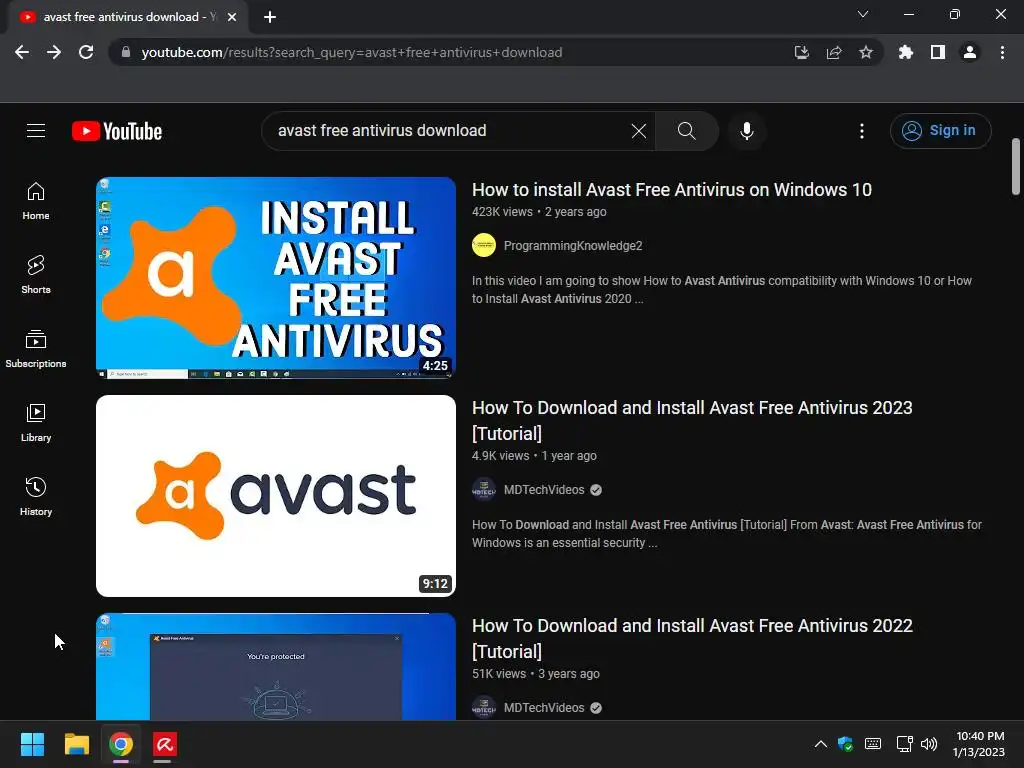Click '4.9K views' metadata text
This screenshot has width=1024, height=768.
[500, 456]
